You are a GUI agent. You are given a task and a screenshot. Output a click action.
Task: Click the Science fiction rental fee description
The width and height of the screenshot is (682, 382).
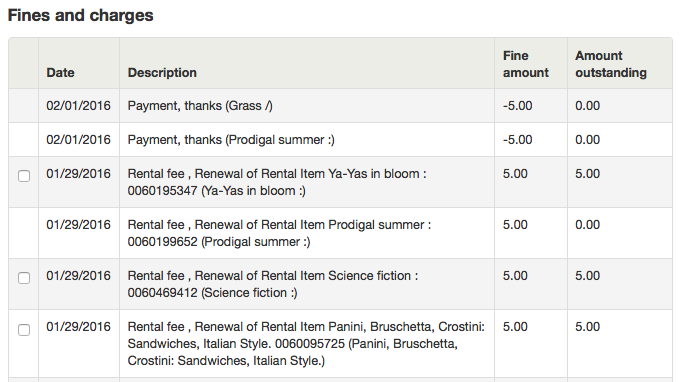(273, 284)
